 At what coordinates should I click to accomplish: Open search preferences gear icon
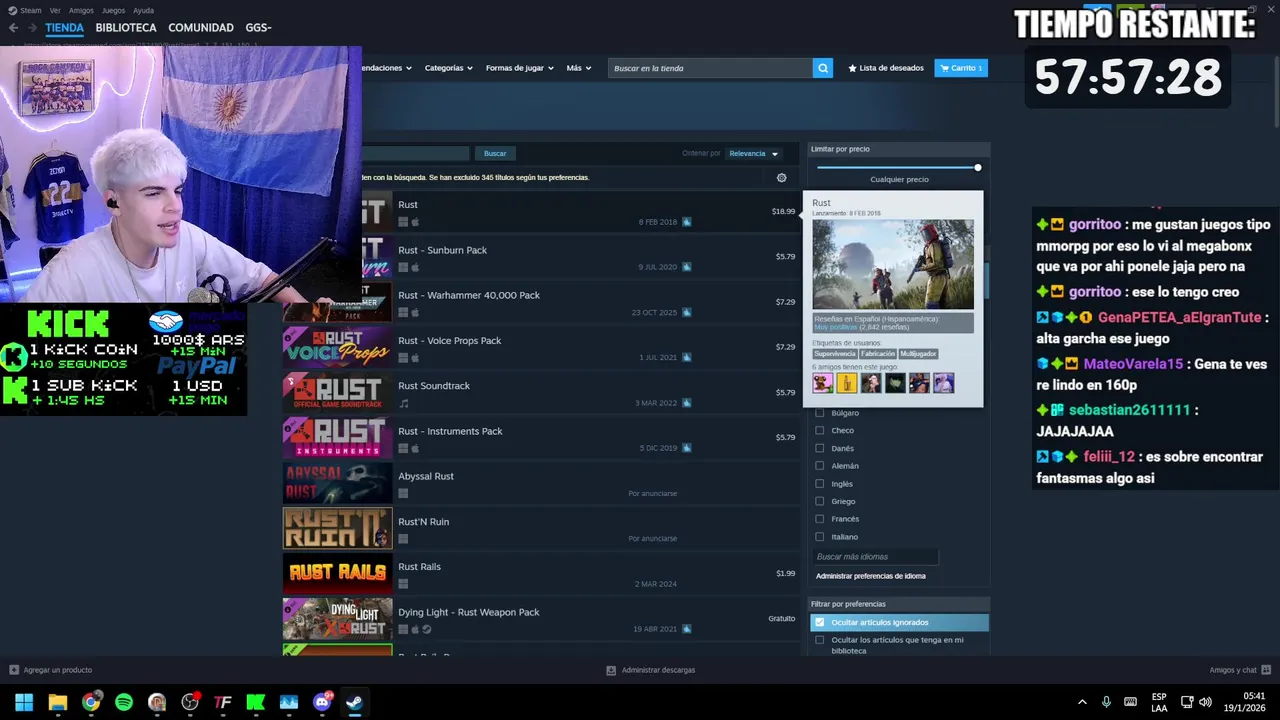781,177
